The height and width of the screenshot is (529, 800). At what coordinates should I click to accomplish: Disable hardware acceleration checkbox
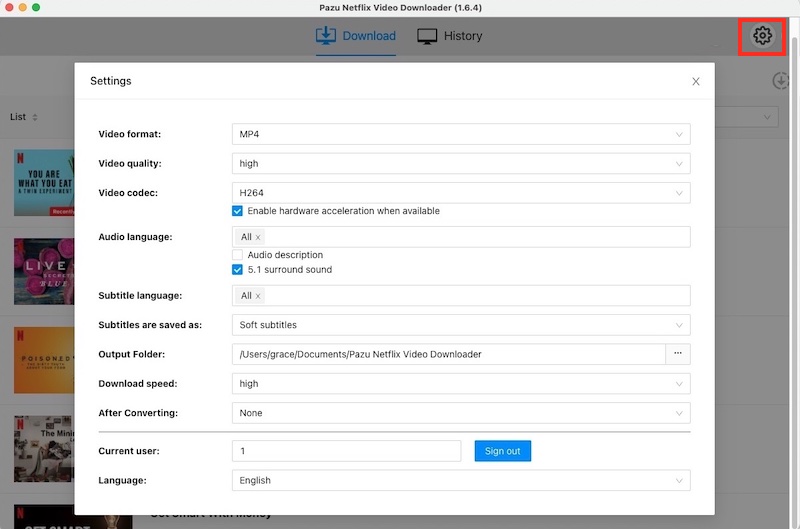(237, 211)
